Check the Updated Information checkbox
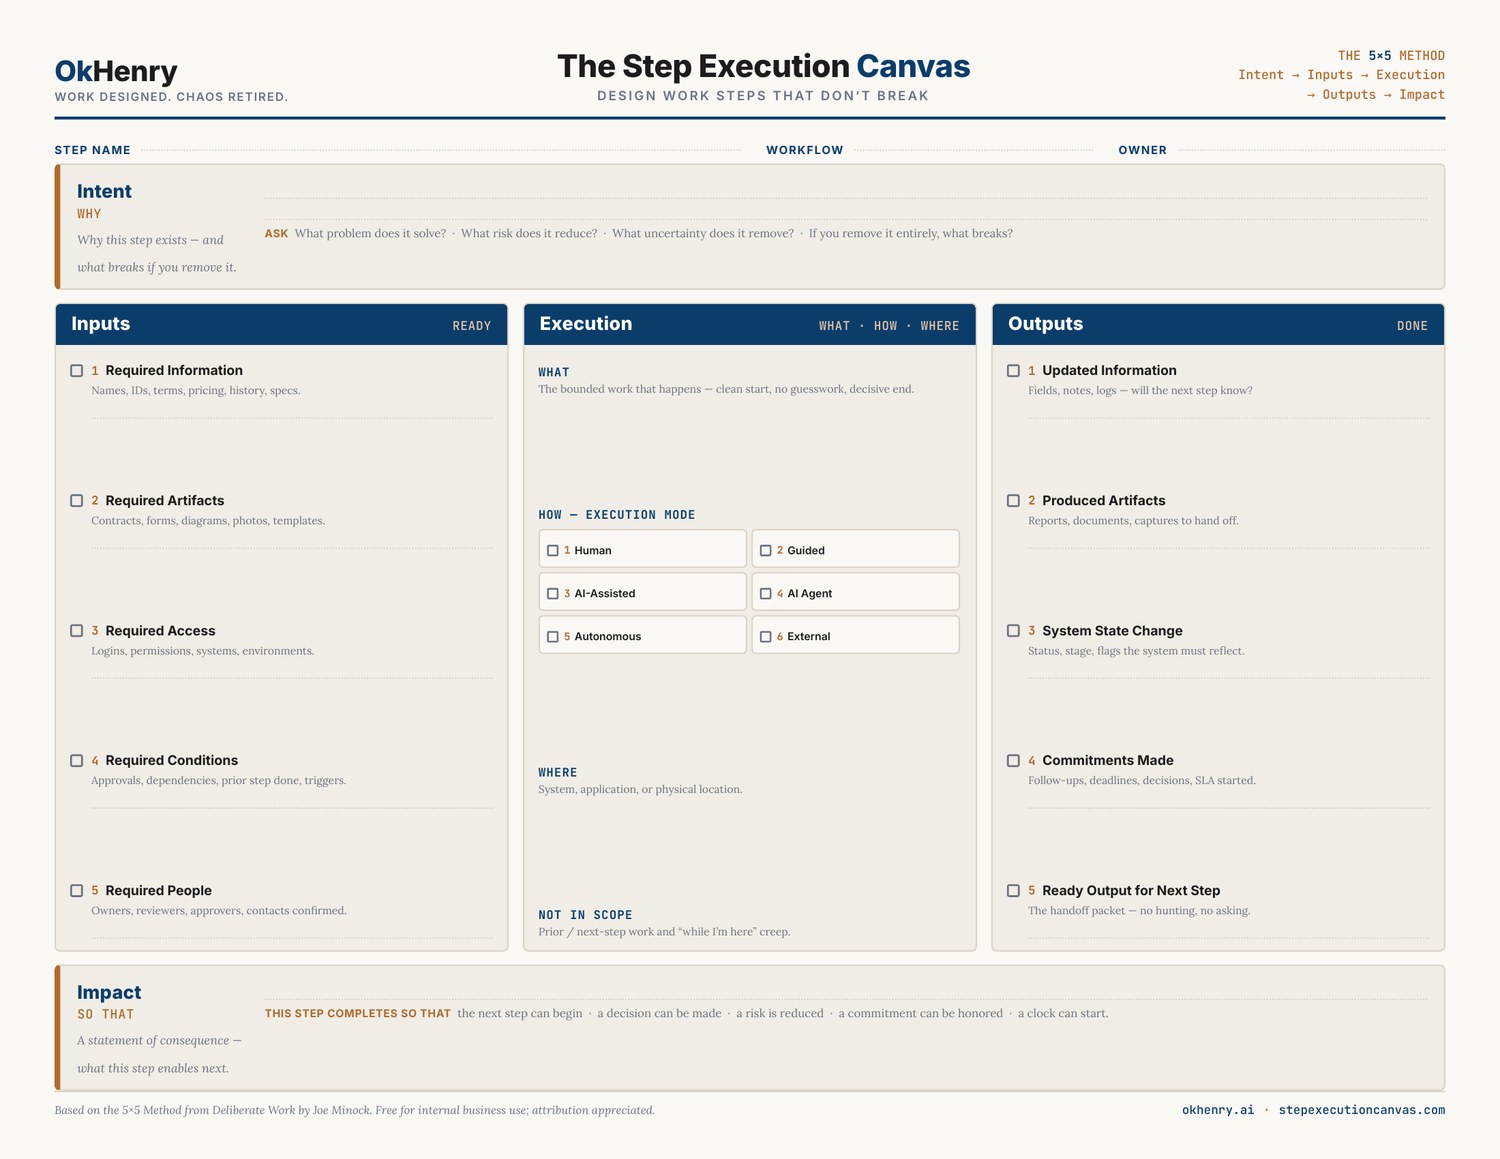 (x=1014, y=371)
